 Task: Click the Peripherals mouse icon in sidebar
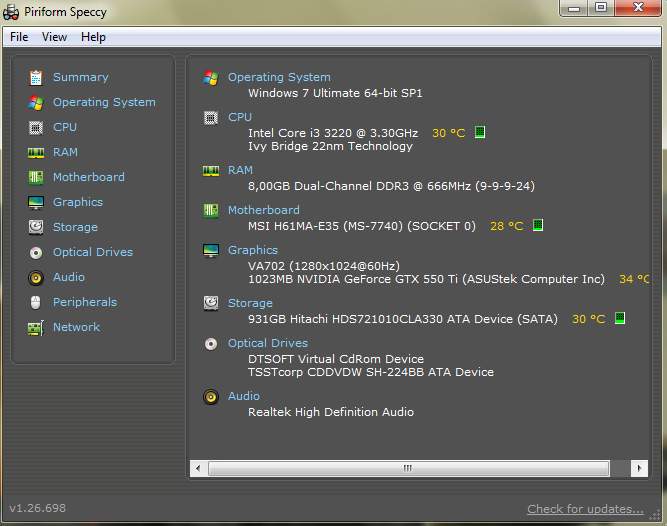[36, 302]
